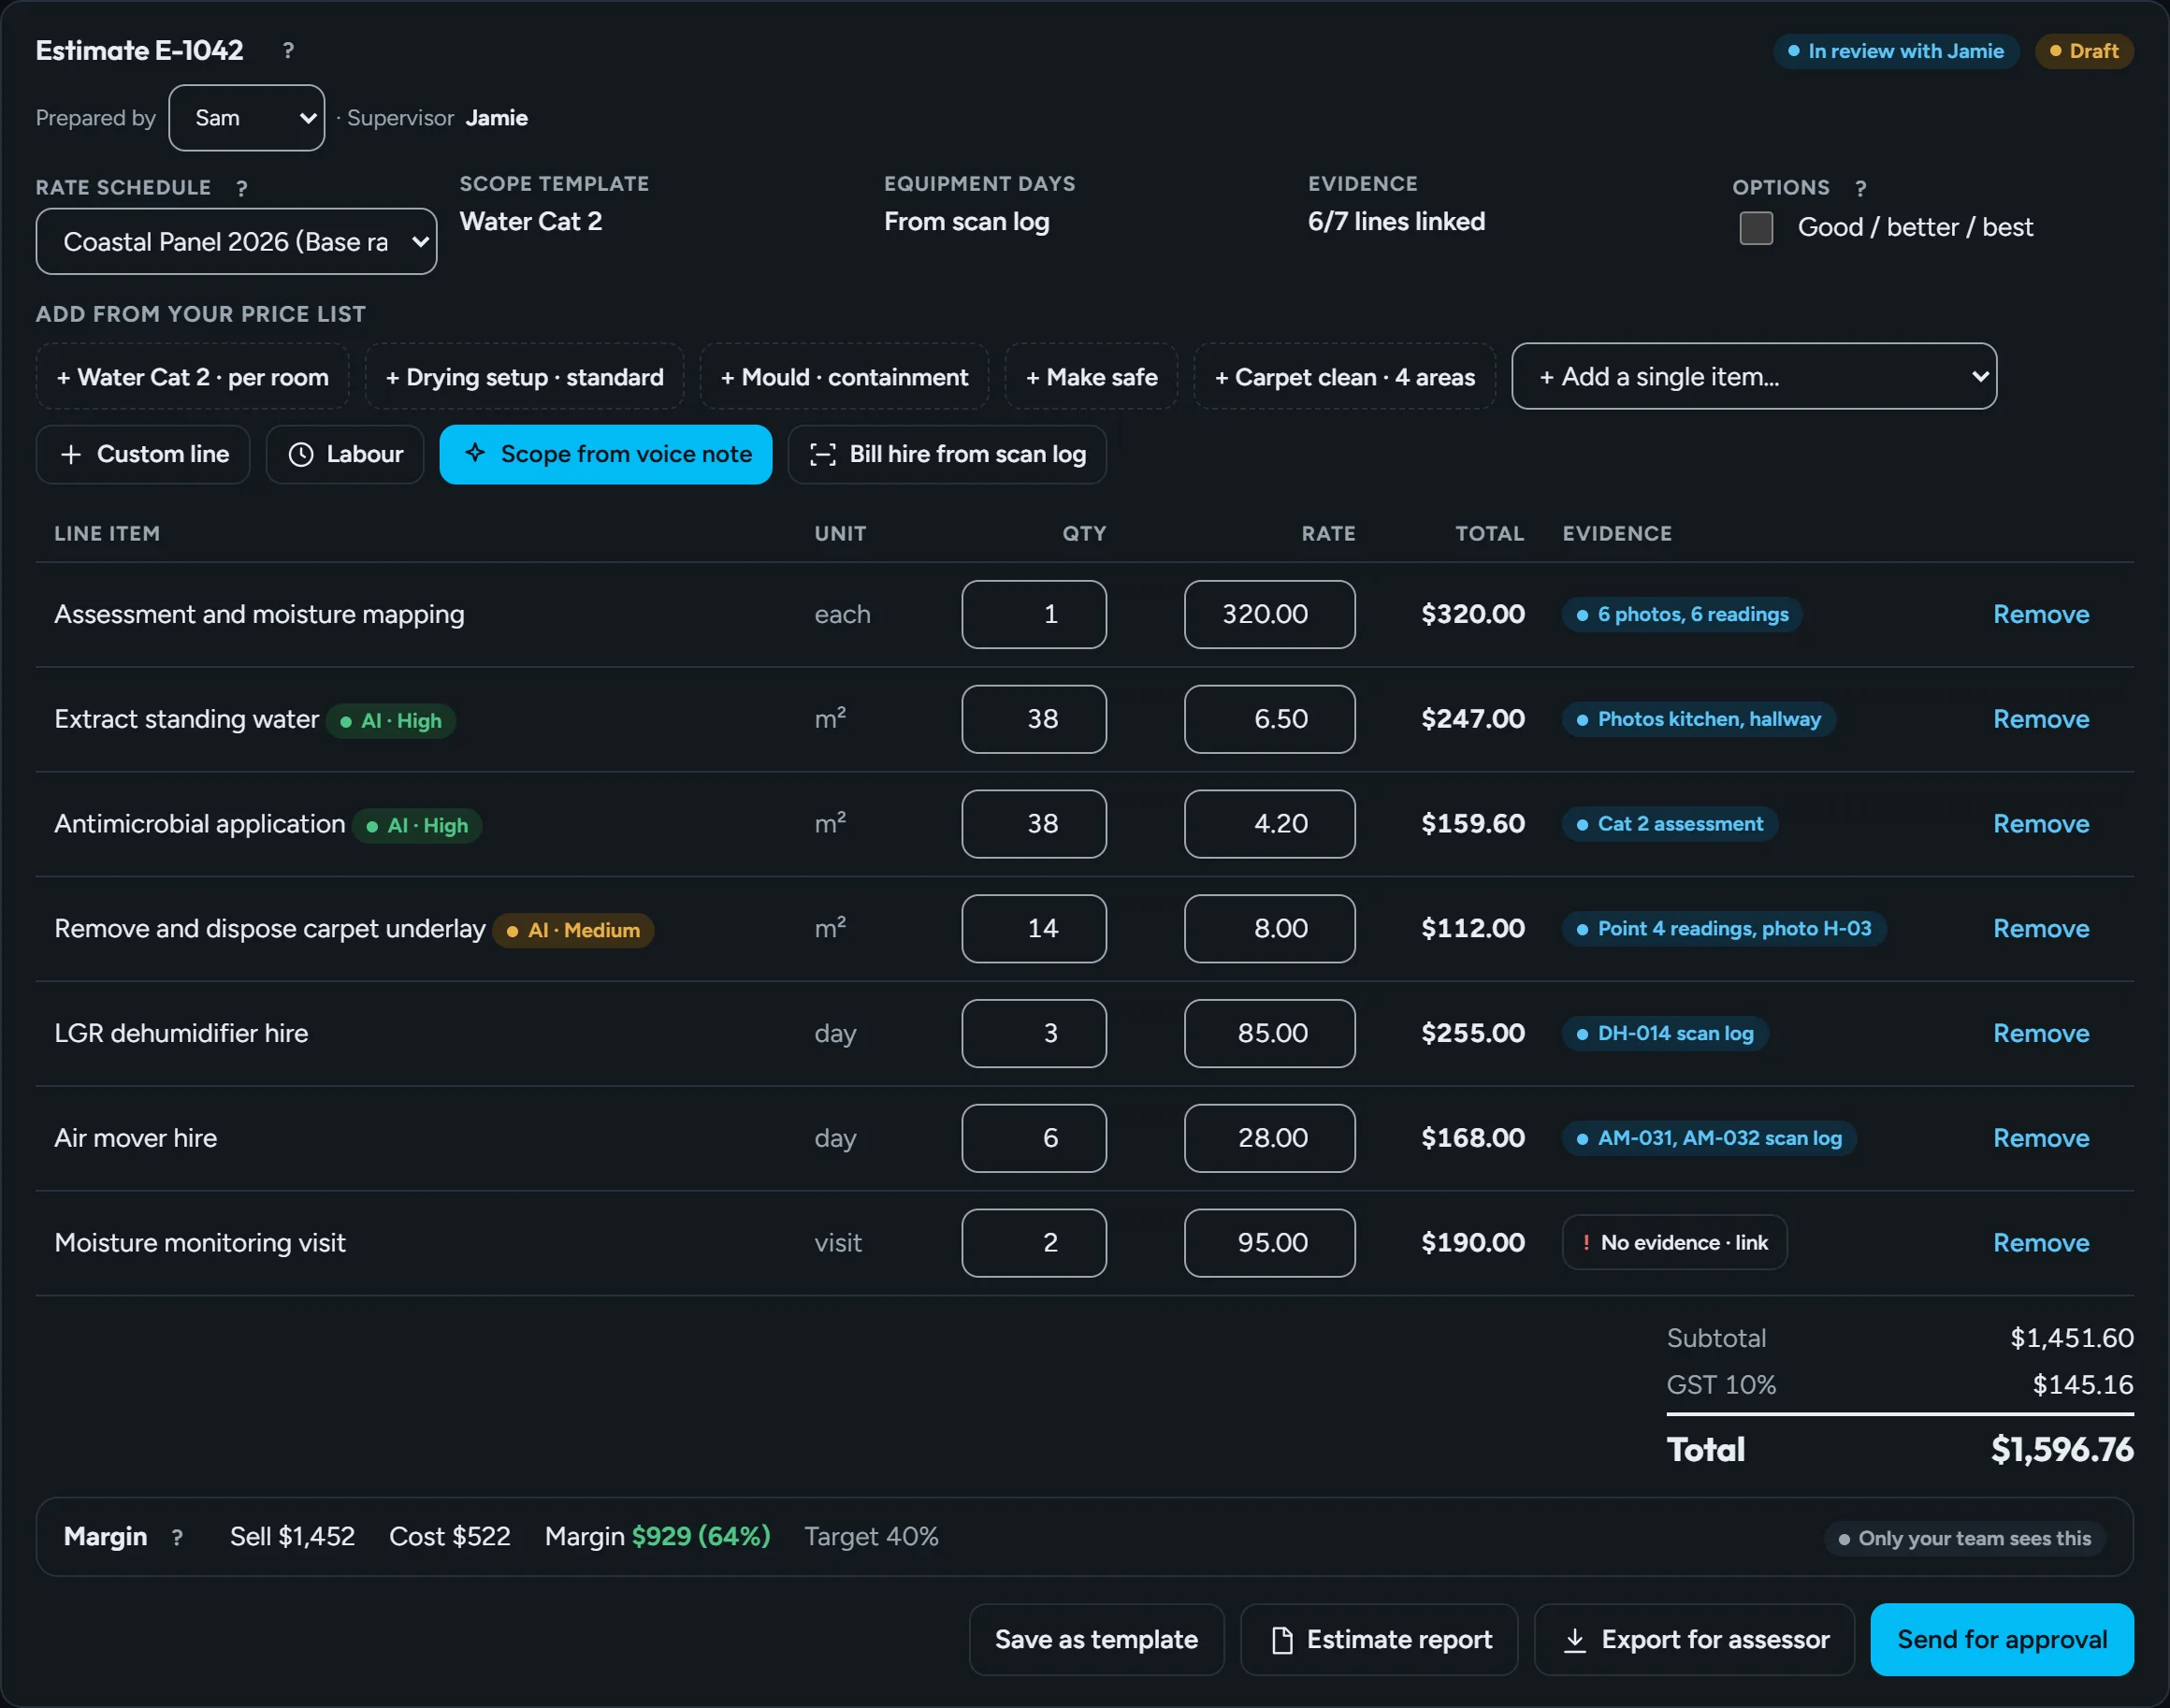The image size is (2170, 1708).
Task: Add Mould containment chip
Action: [844, 377]
